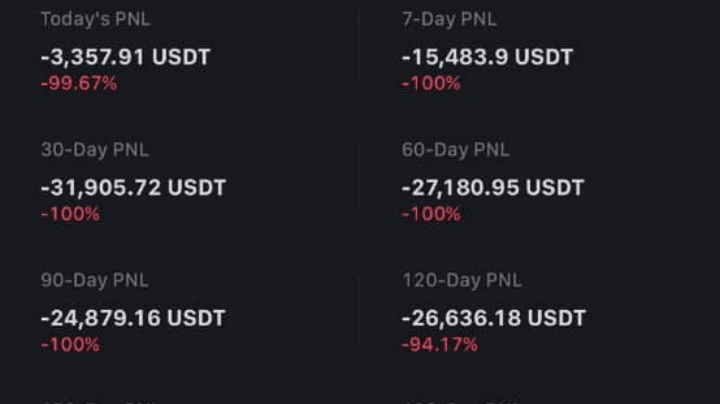Click the -100% figure under 30-Day PNL
Image resolution: width=720 pixels, height=404 pixels.
point(70,214)
